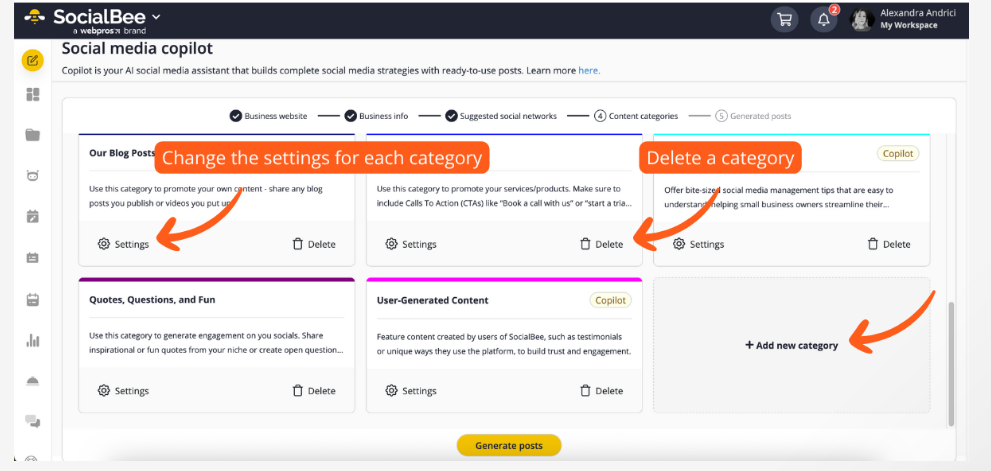Click description 'Offer bite-sized social media management tips'
Screen dimensions: 991x471
(779, 197)
